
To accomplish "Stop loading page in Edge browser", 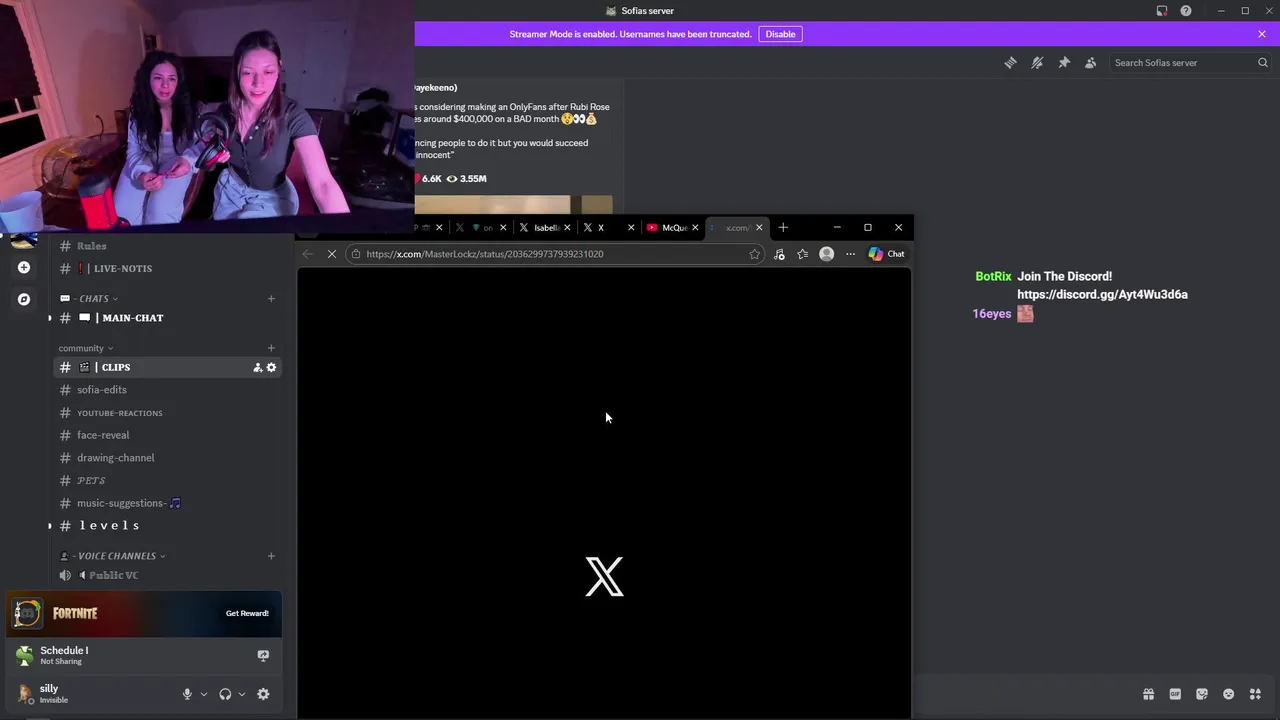I will 332,254.
